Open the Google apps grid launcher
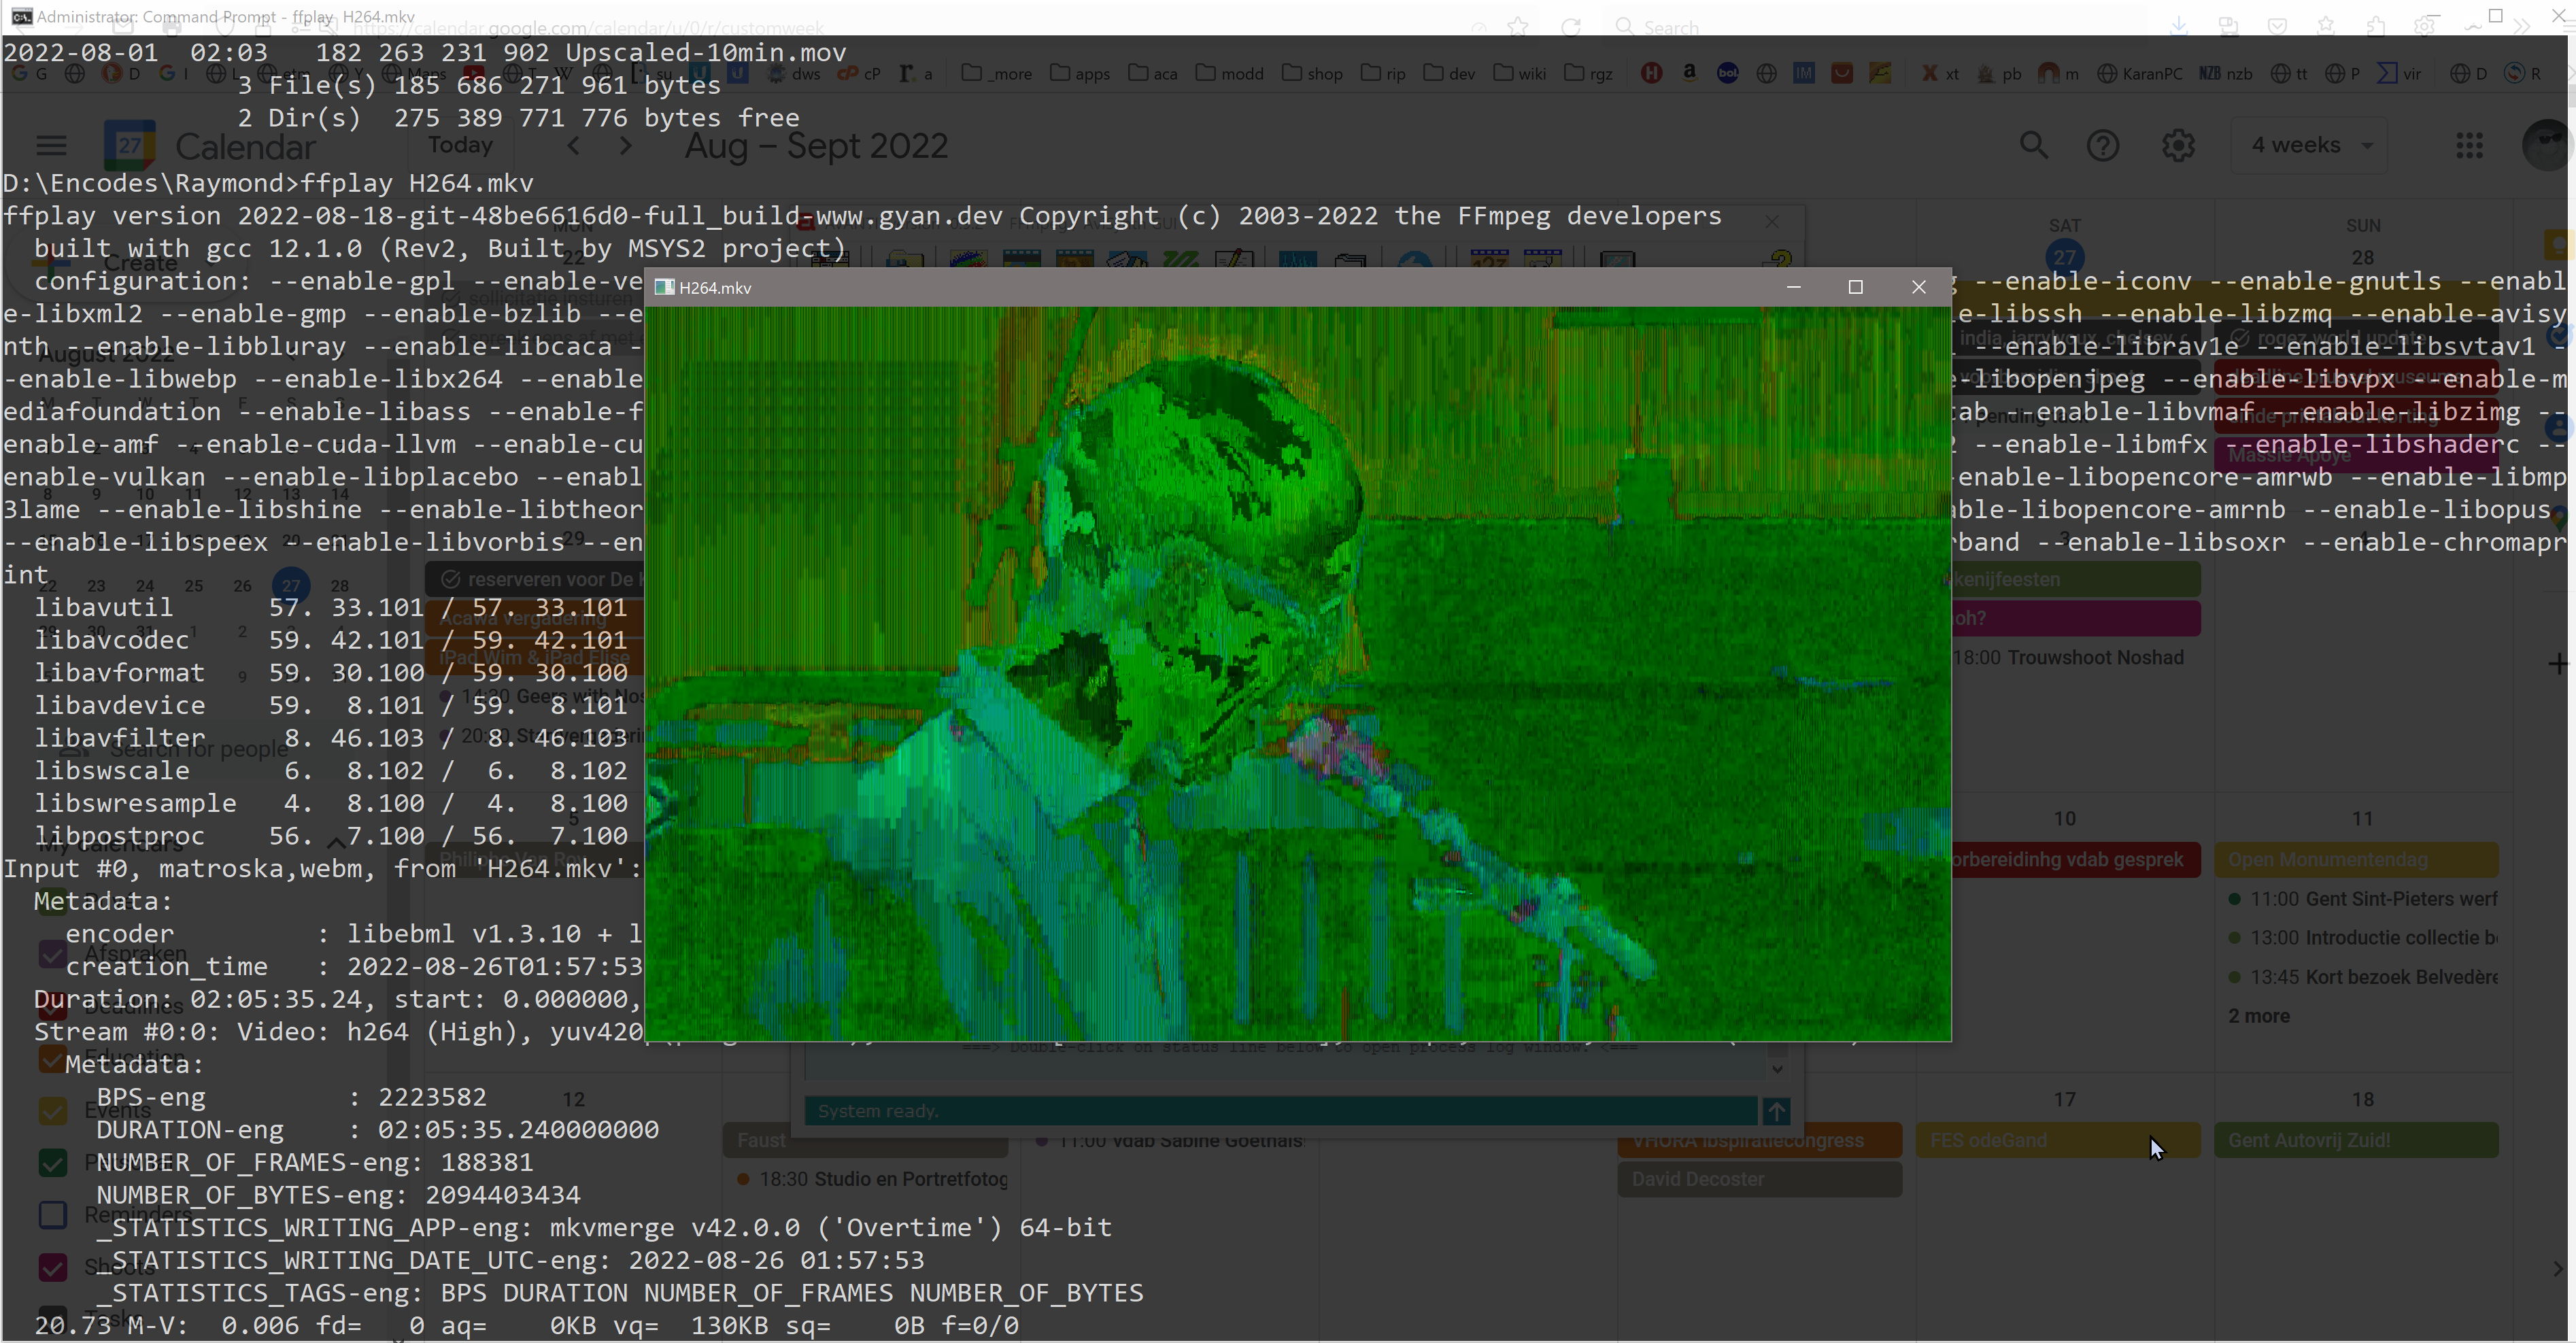Image resolution: width=2576 pixels, height=1343 pixels. (2469, 146)
